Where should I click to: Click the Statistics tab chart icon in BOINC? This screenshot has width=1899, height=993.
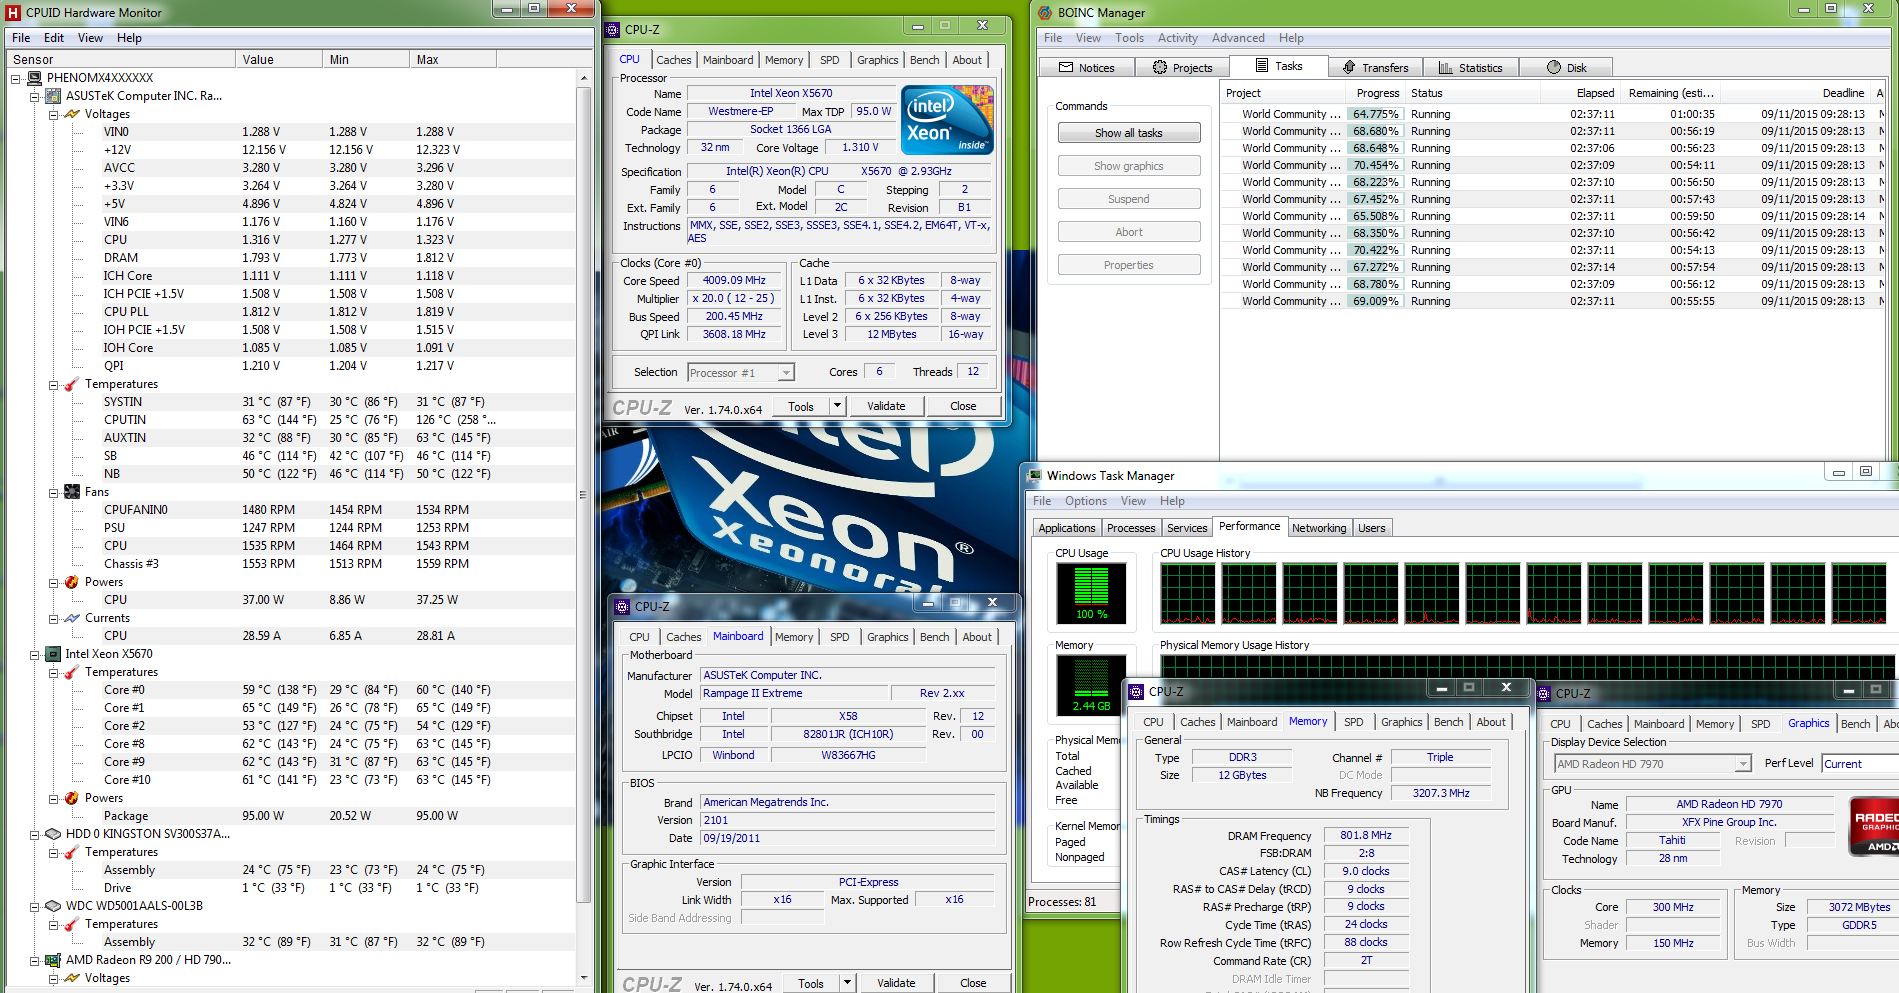pos(1446,68)
